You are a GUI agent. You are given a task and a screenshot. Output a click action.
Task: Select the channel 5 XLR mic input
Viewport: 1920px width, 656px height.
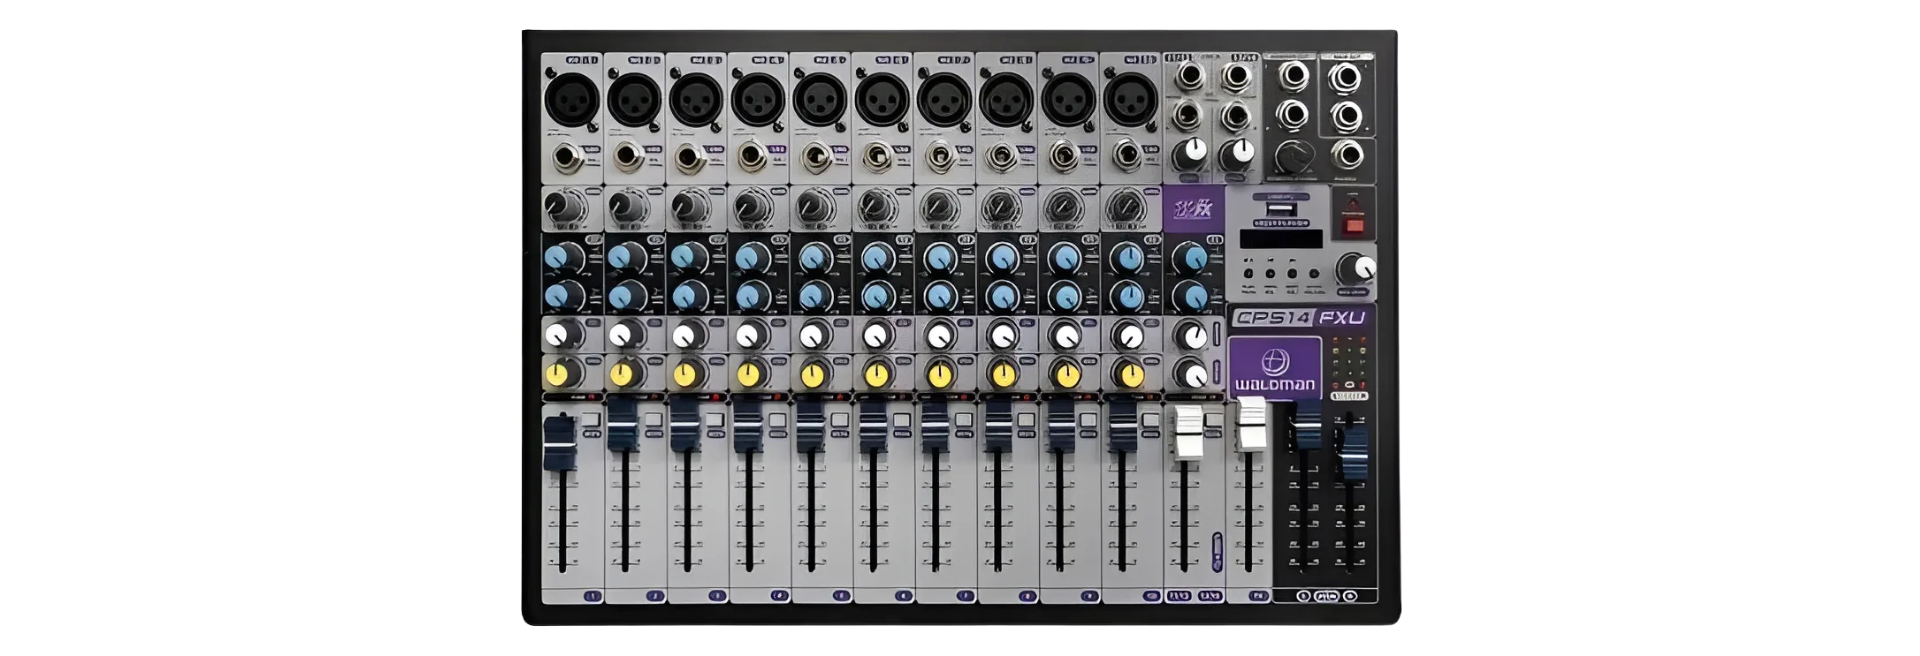coord(820,100)
